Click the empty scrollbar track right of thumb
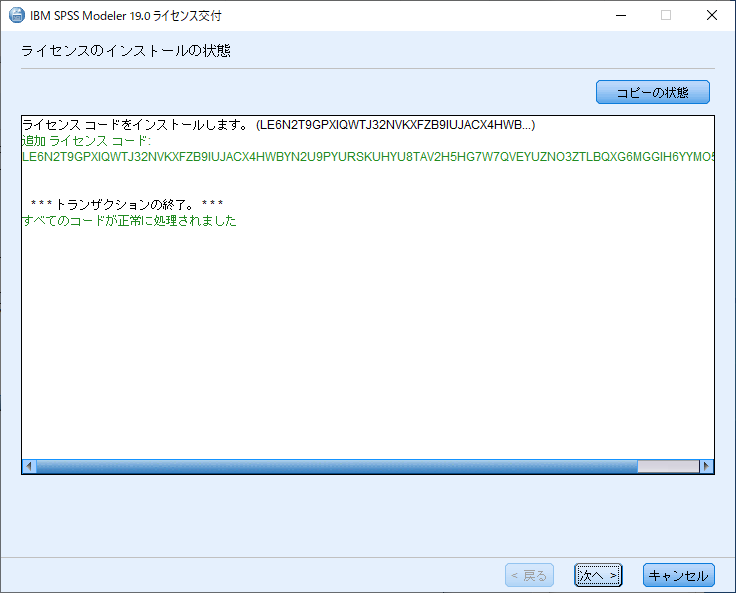736x593 pixels. 668,466
